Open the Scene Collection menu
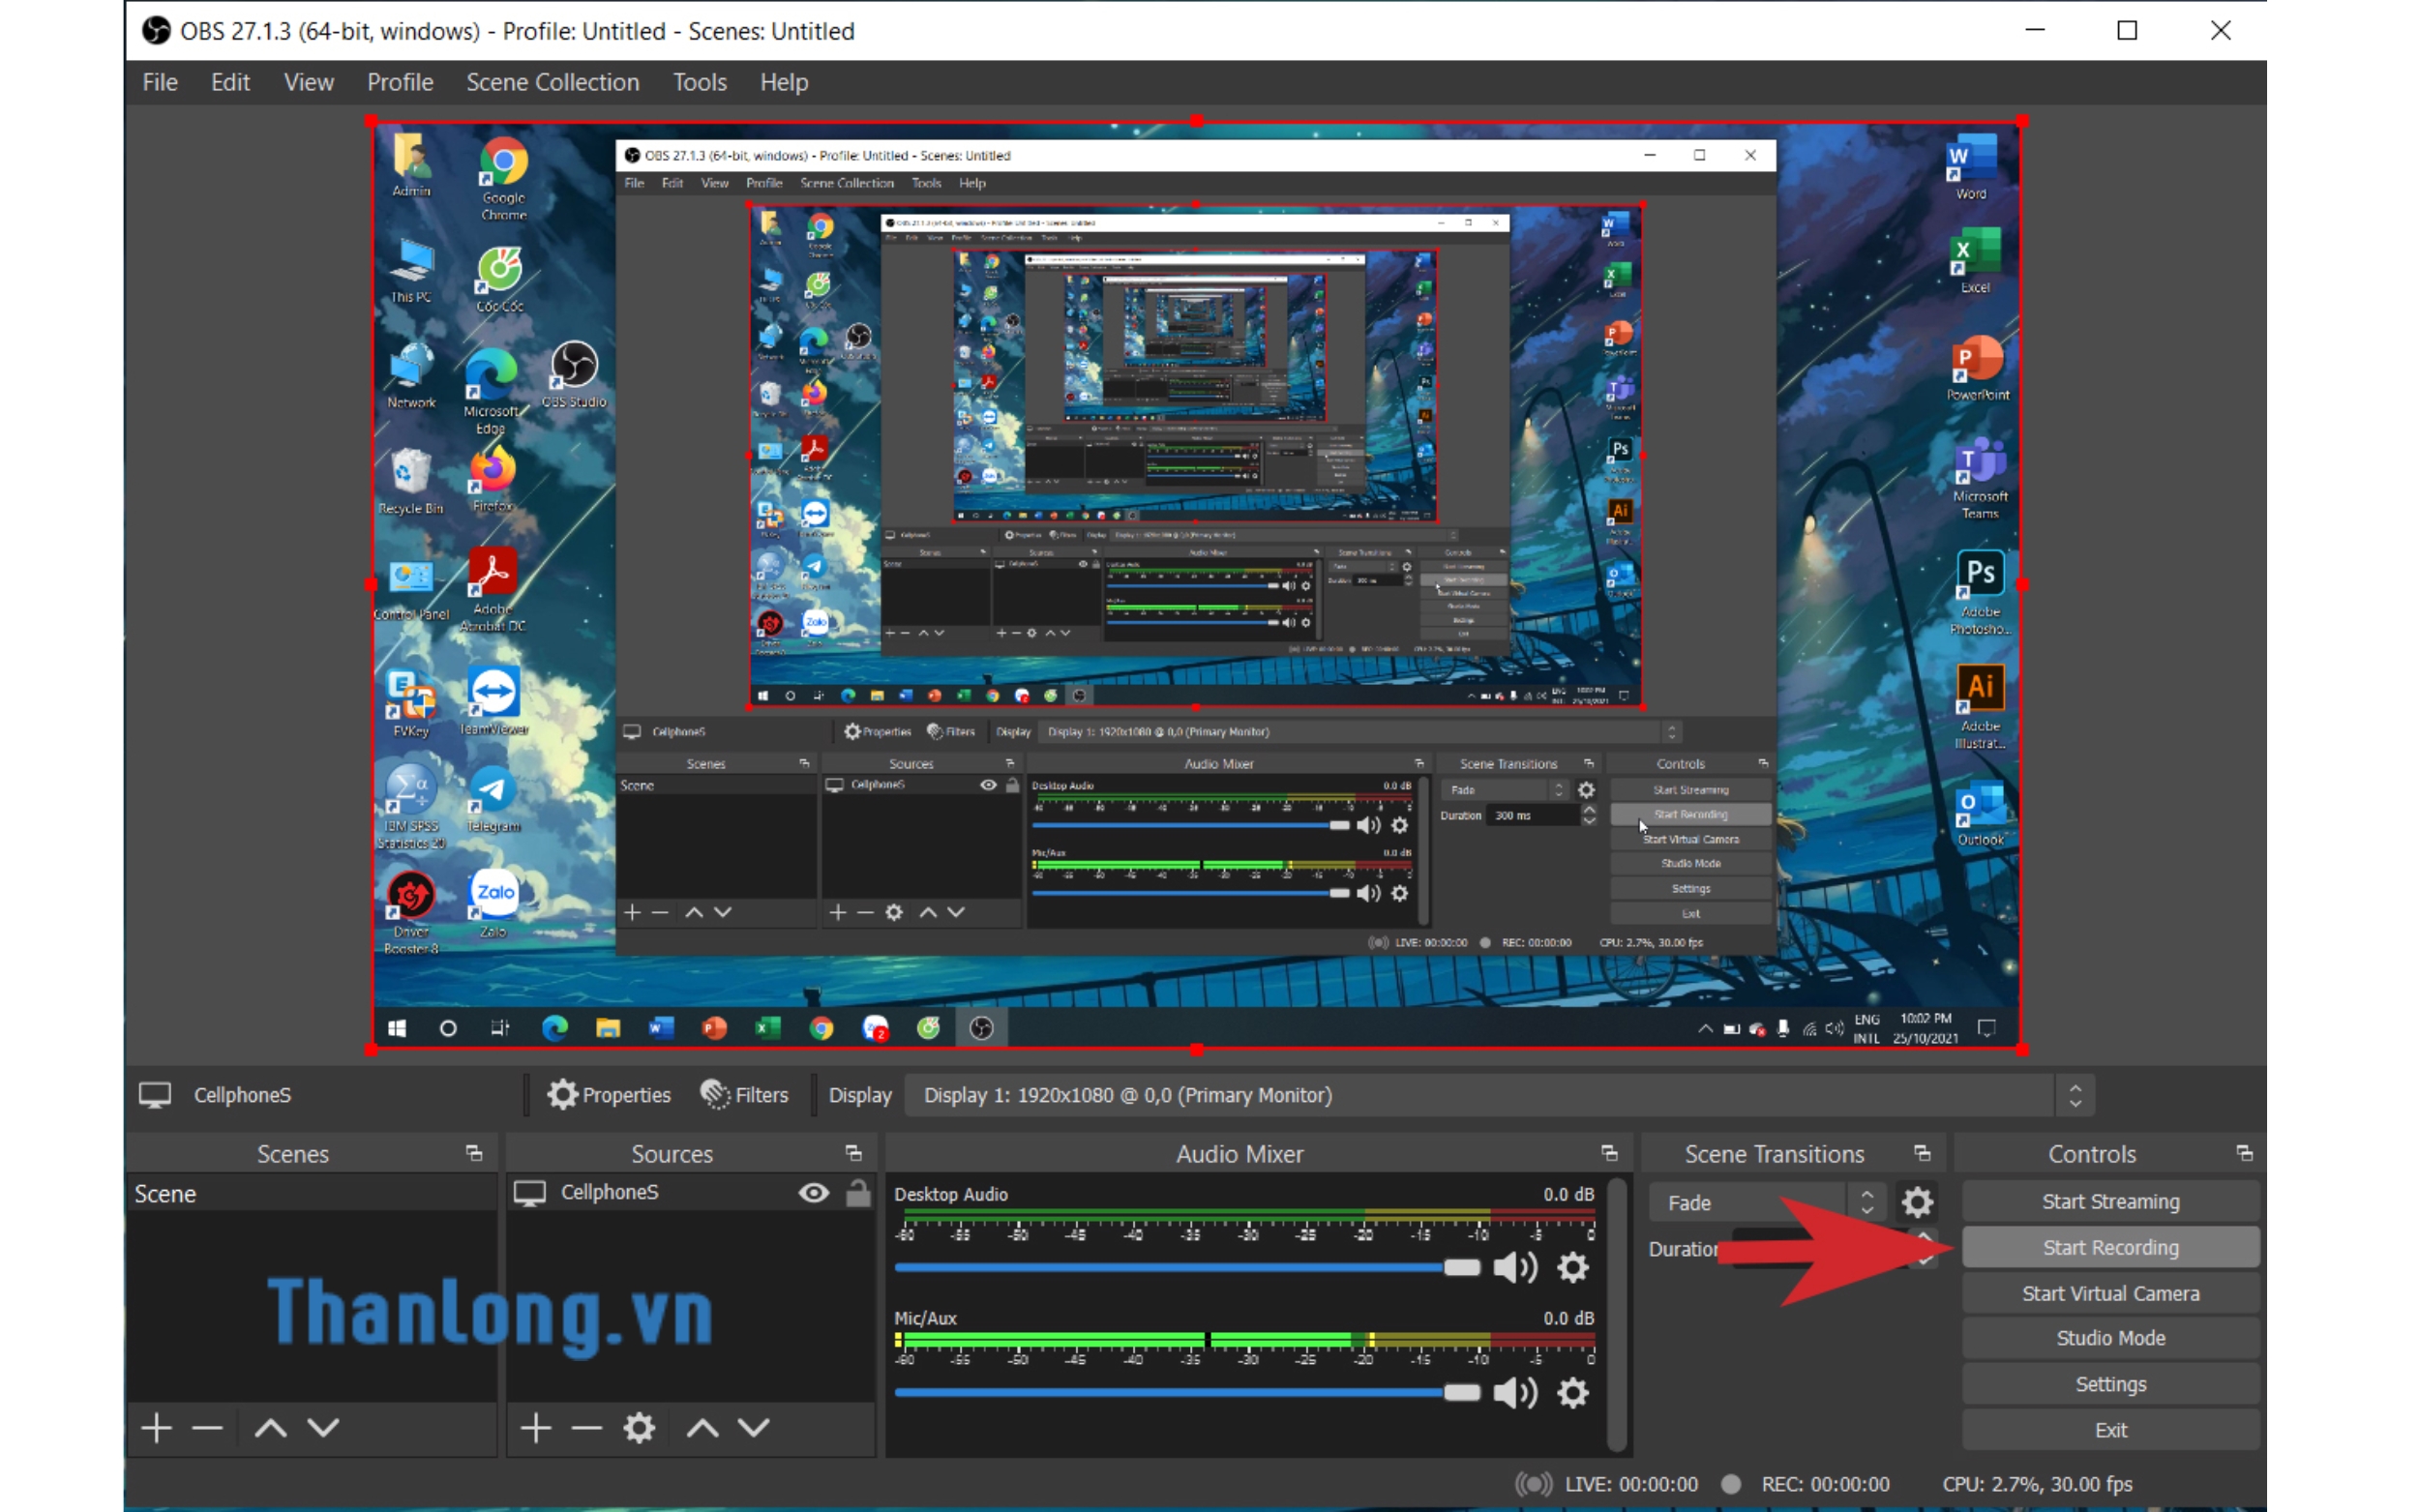Screen dimensions: 2419x1512 [x=552, y=82]
